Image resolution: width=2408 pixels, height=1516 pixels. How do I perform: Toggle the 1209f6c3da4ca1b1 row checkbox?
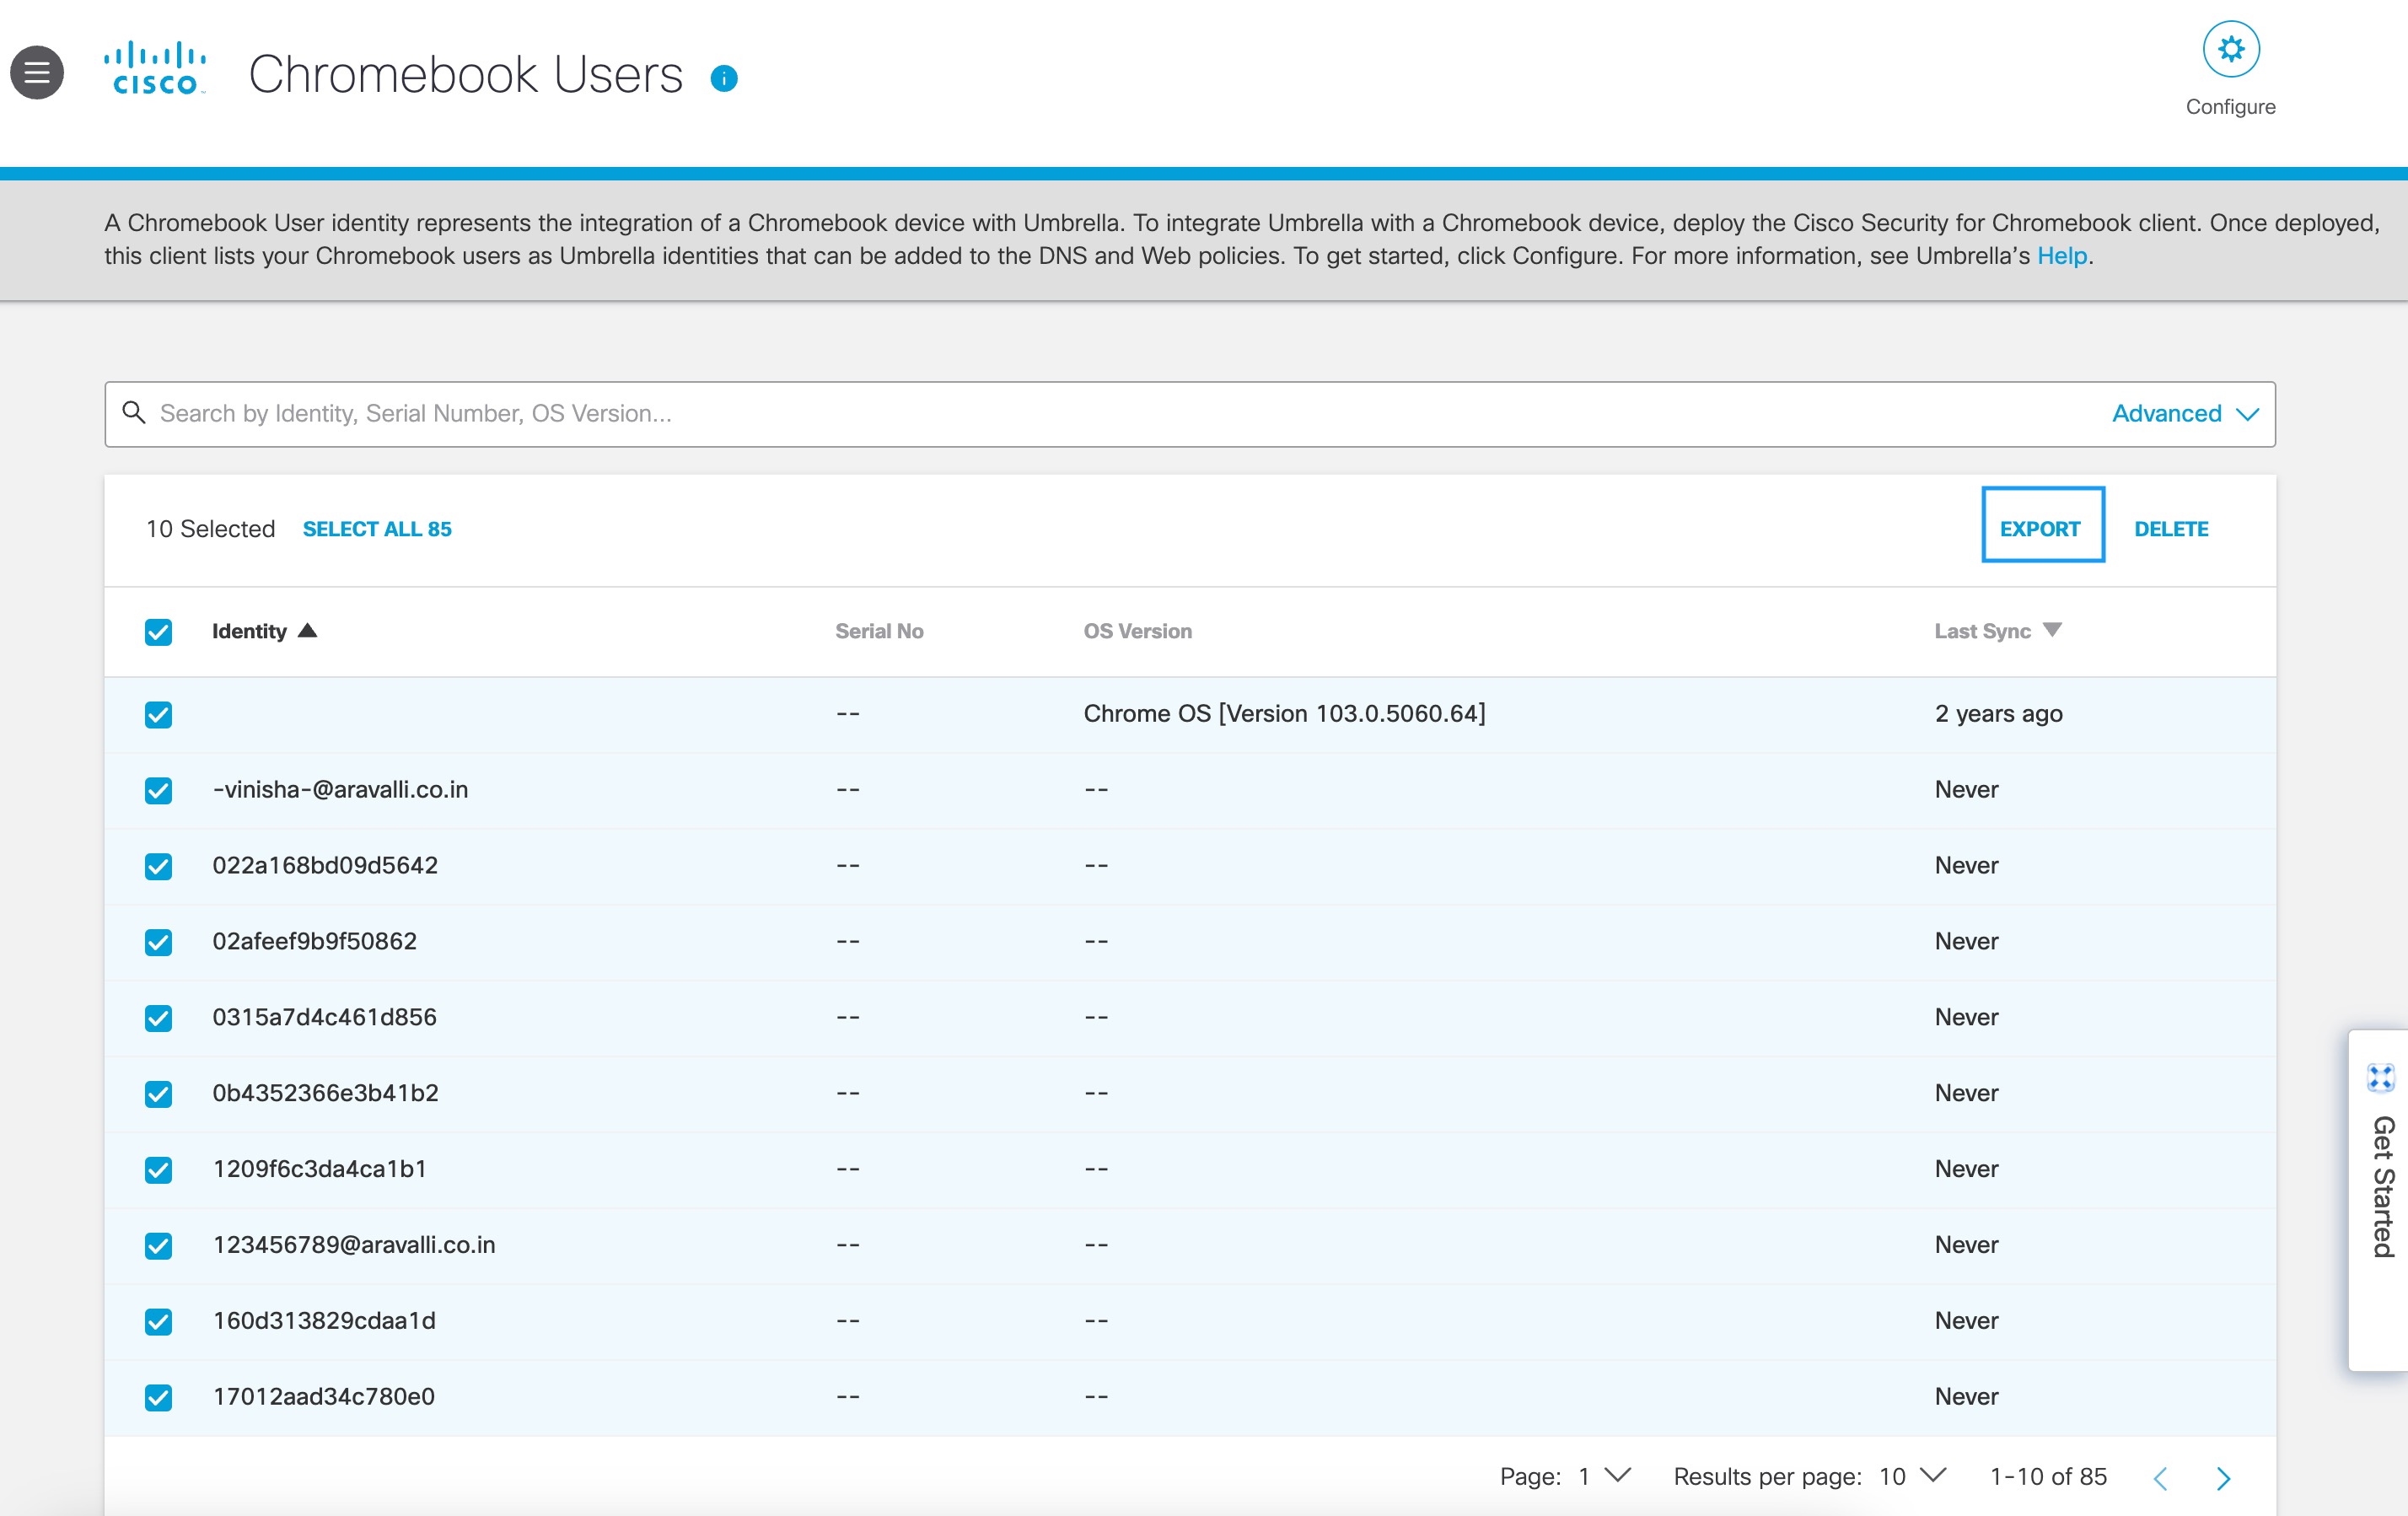coord(158,1171)
